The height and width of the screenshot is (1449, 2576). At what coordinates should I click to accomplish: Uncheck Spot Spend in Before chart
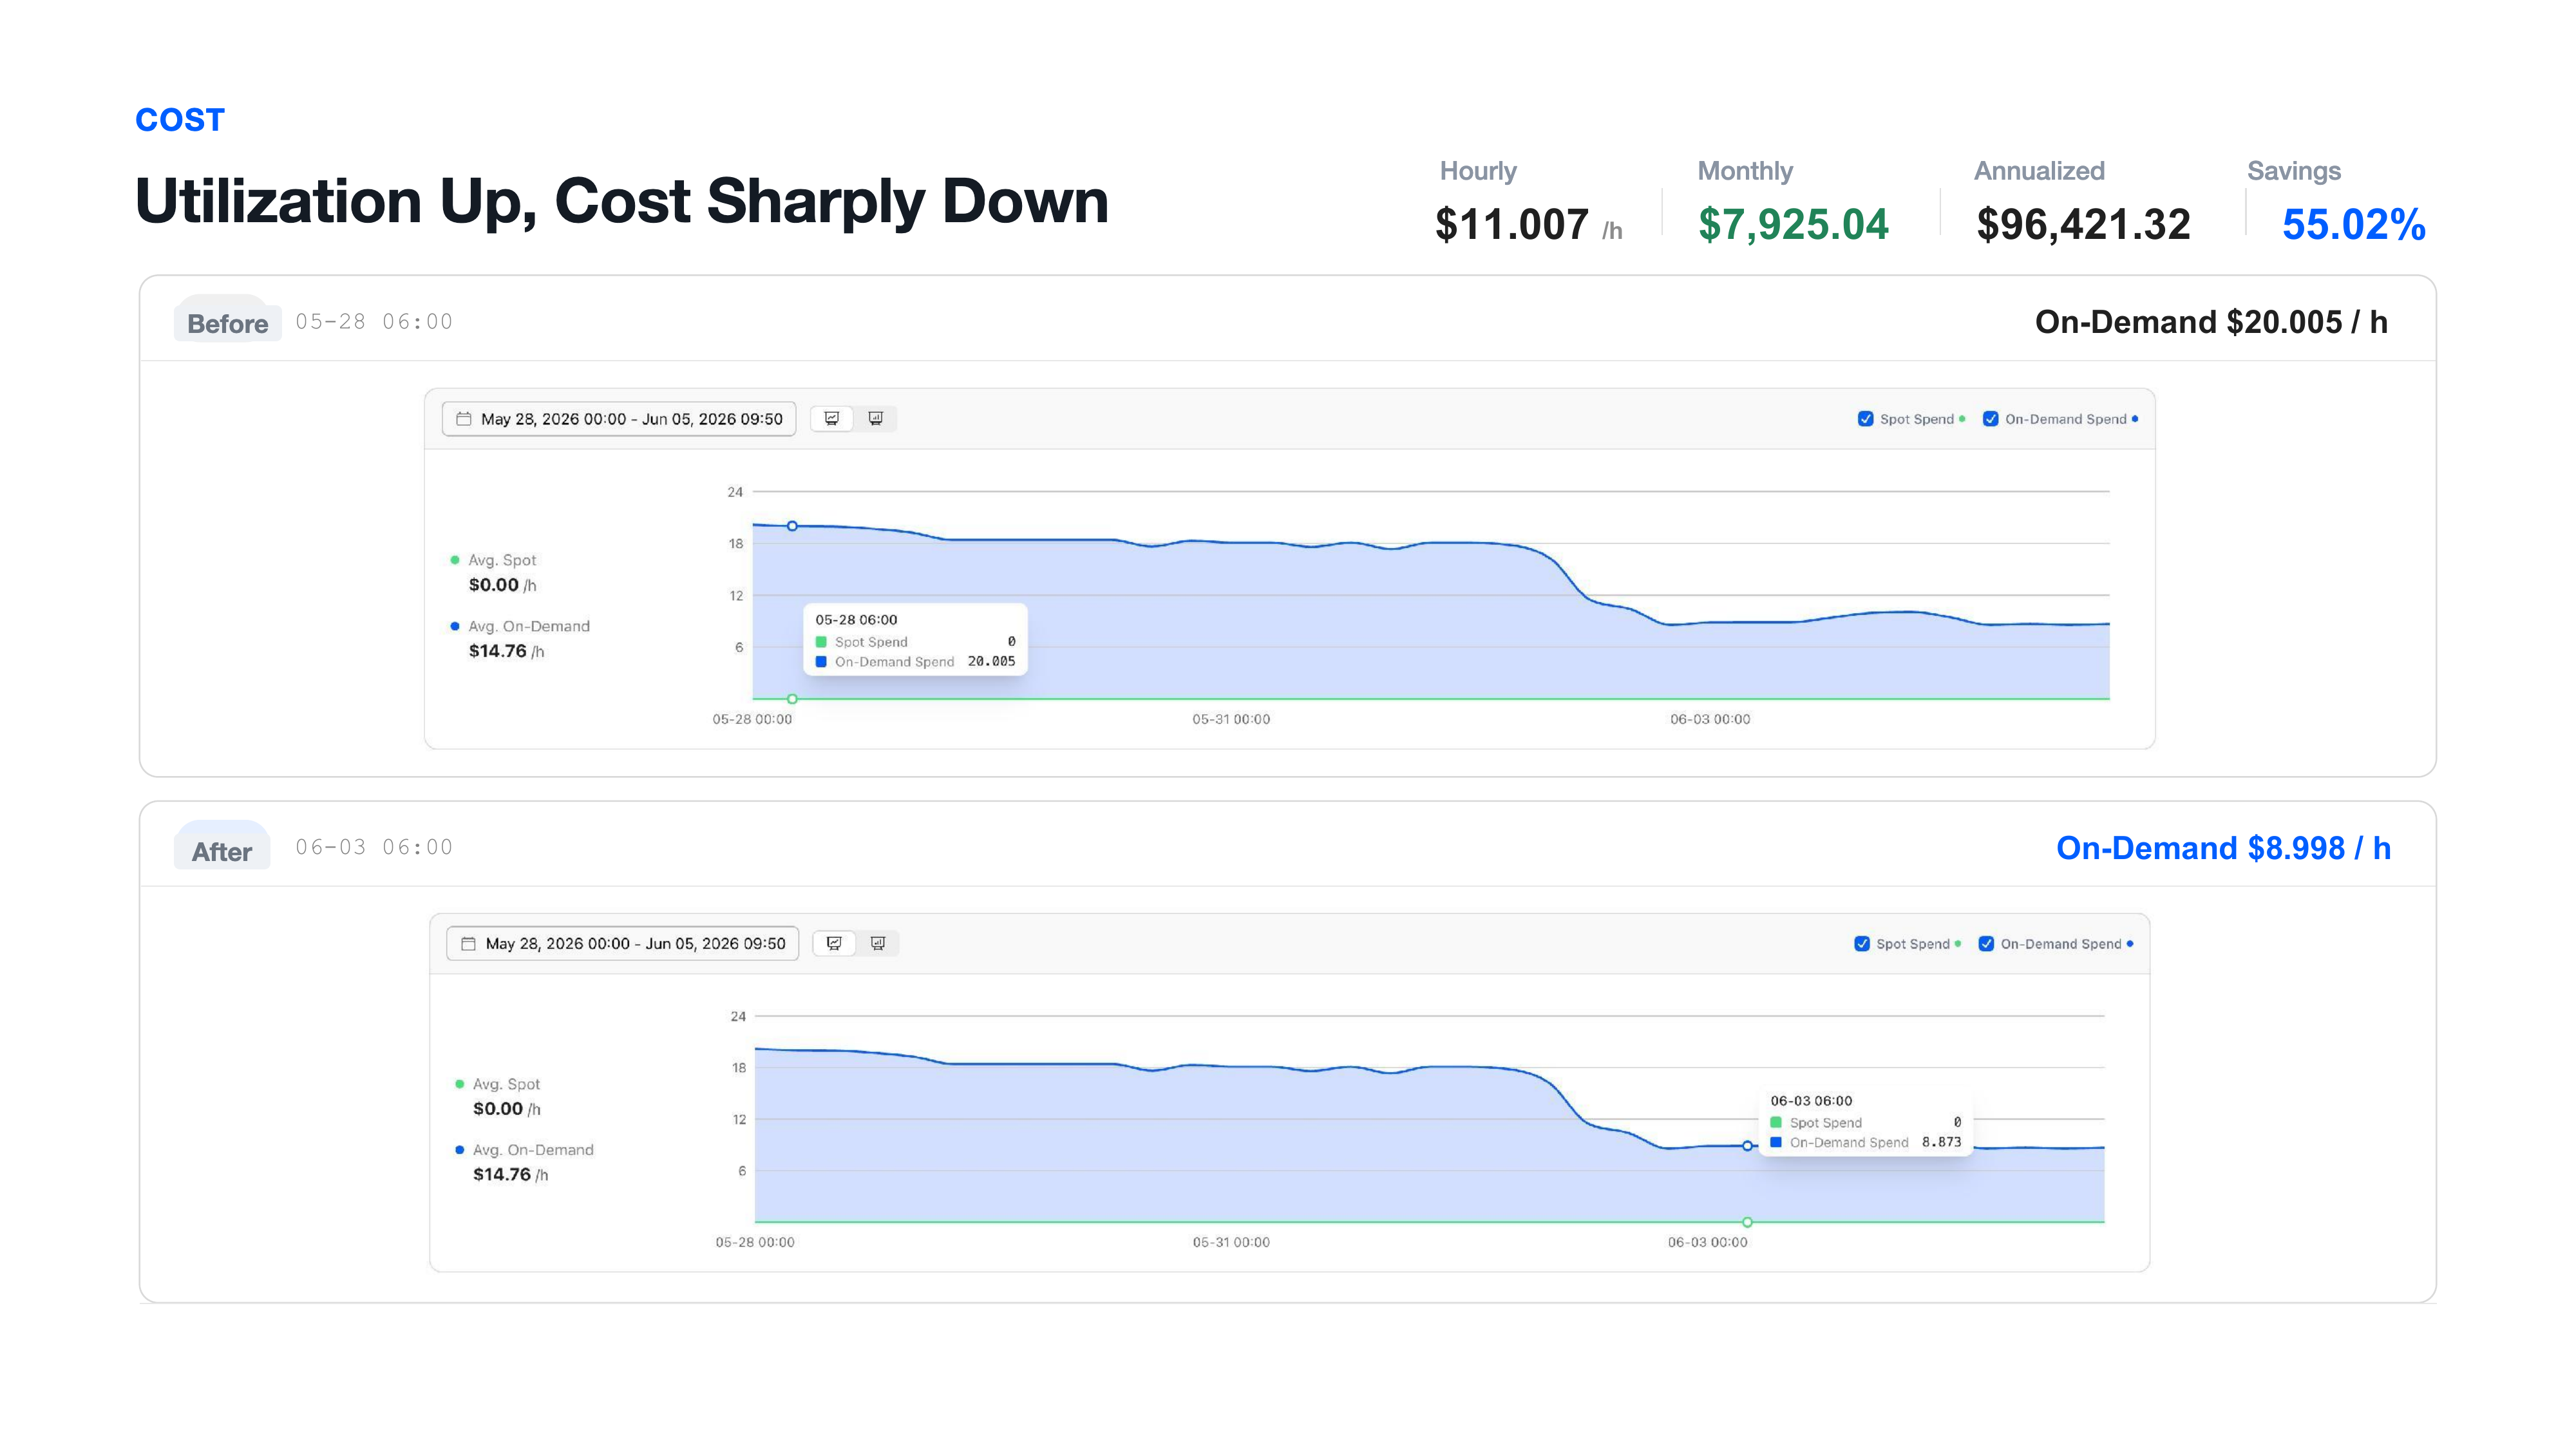1865,419
